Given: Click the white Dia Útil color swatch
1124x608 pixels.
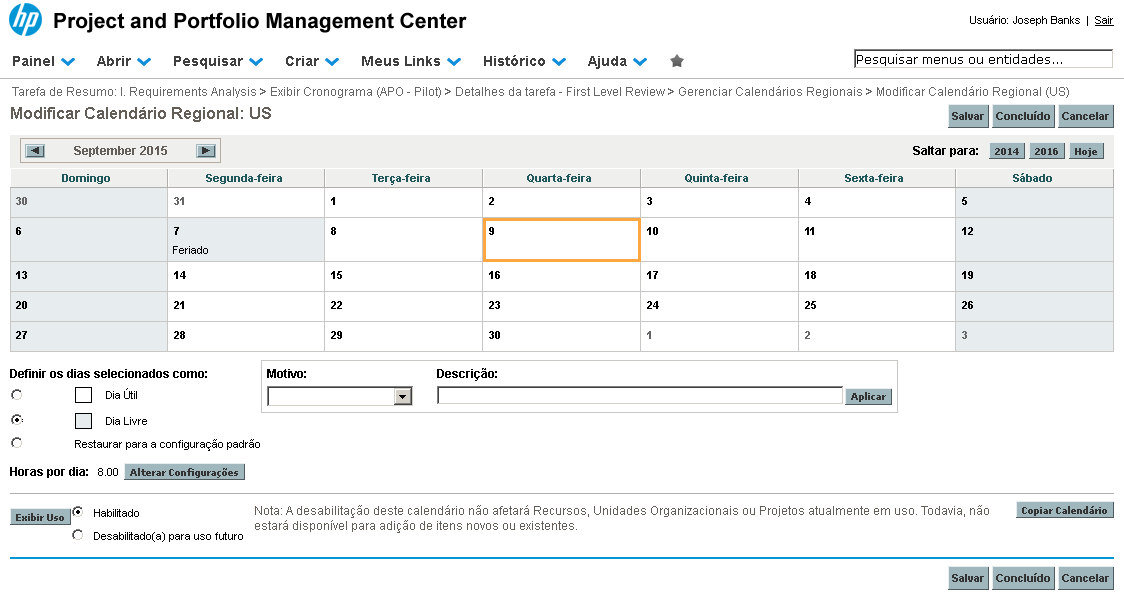Looking at the screenshot, I should click(x=84, y=395).
